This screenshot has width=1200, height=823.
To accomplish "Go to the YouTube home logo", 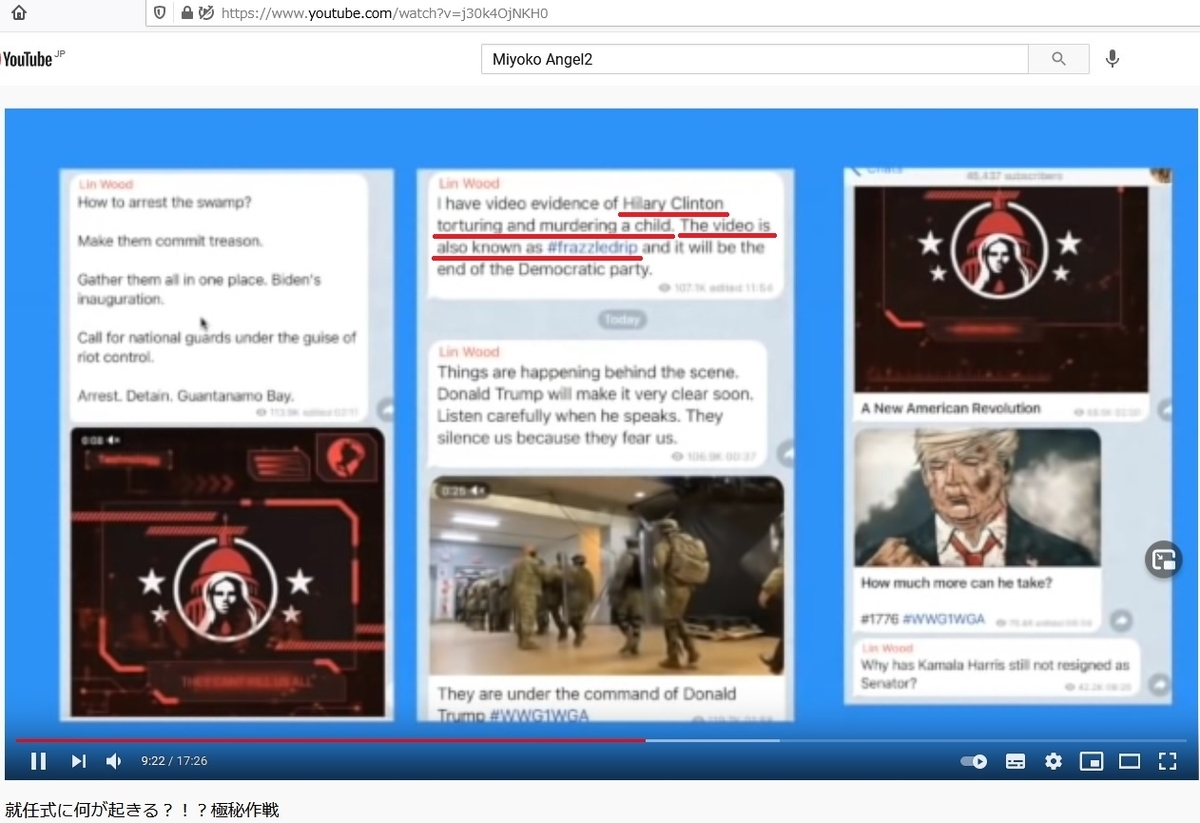I will click(32, 59).
